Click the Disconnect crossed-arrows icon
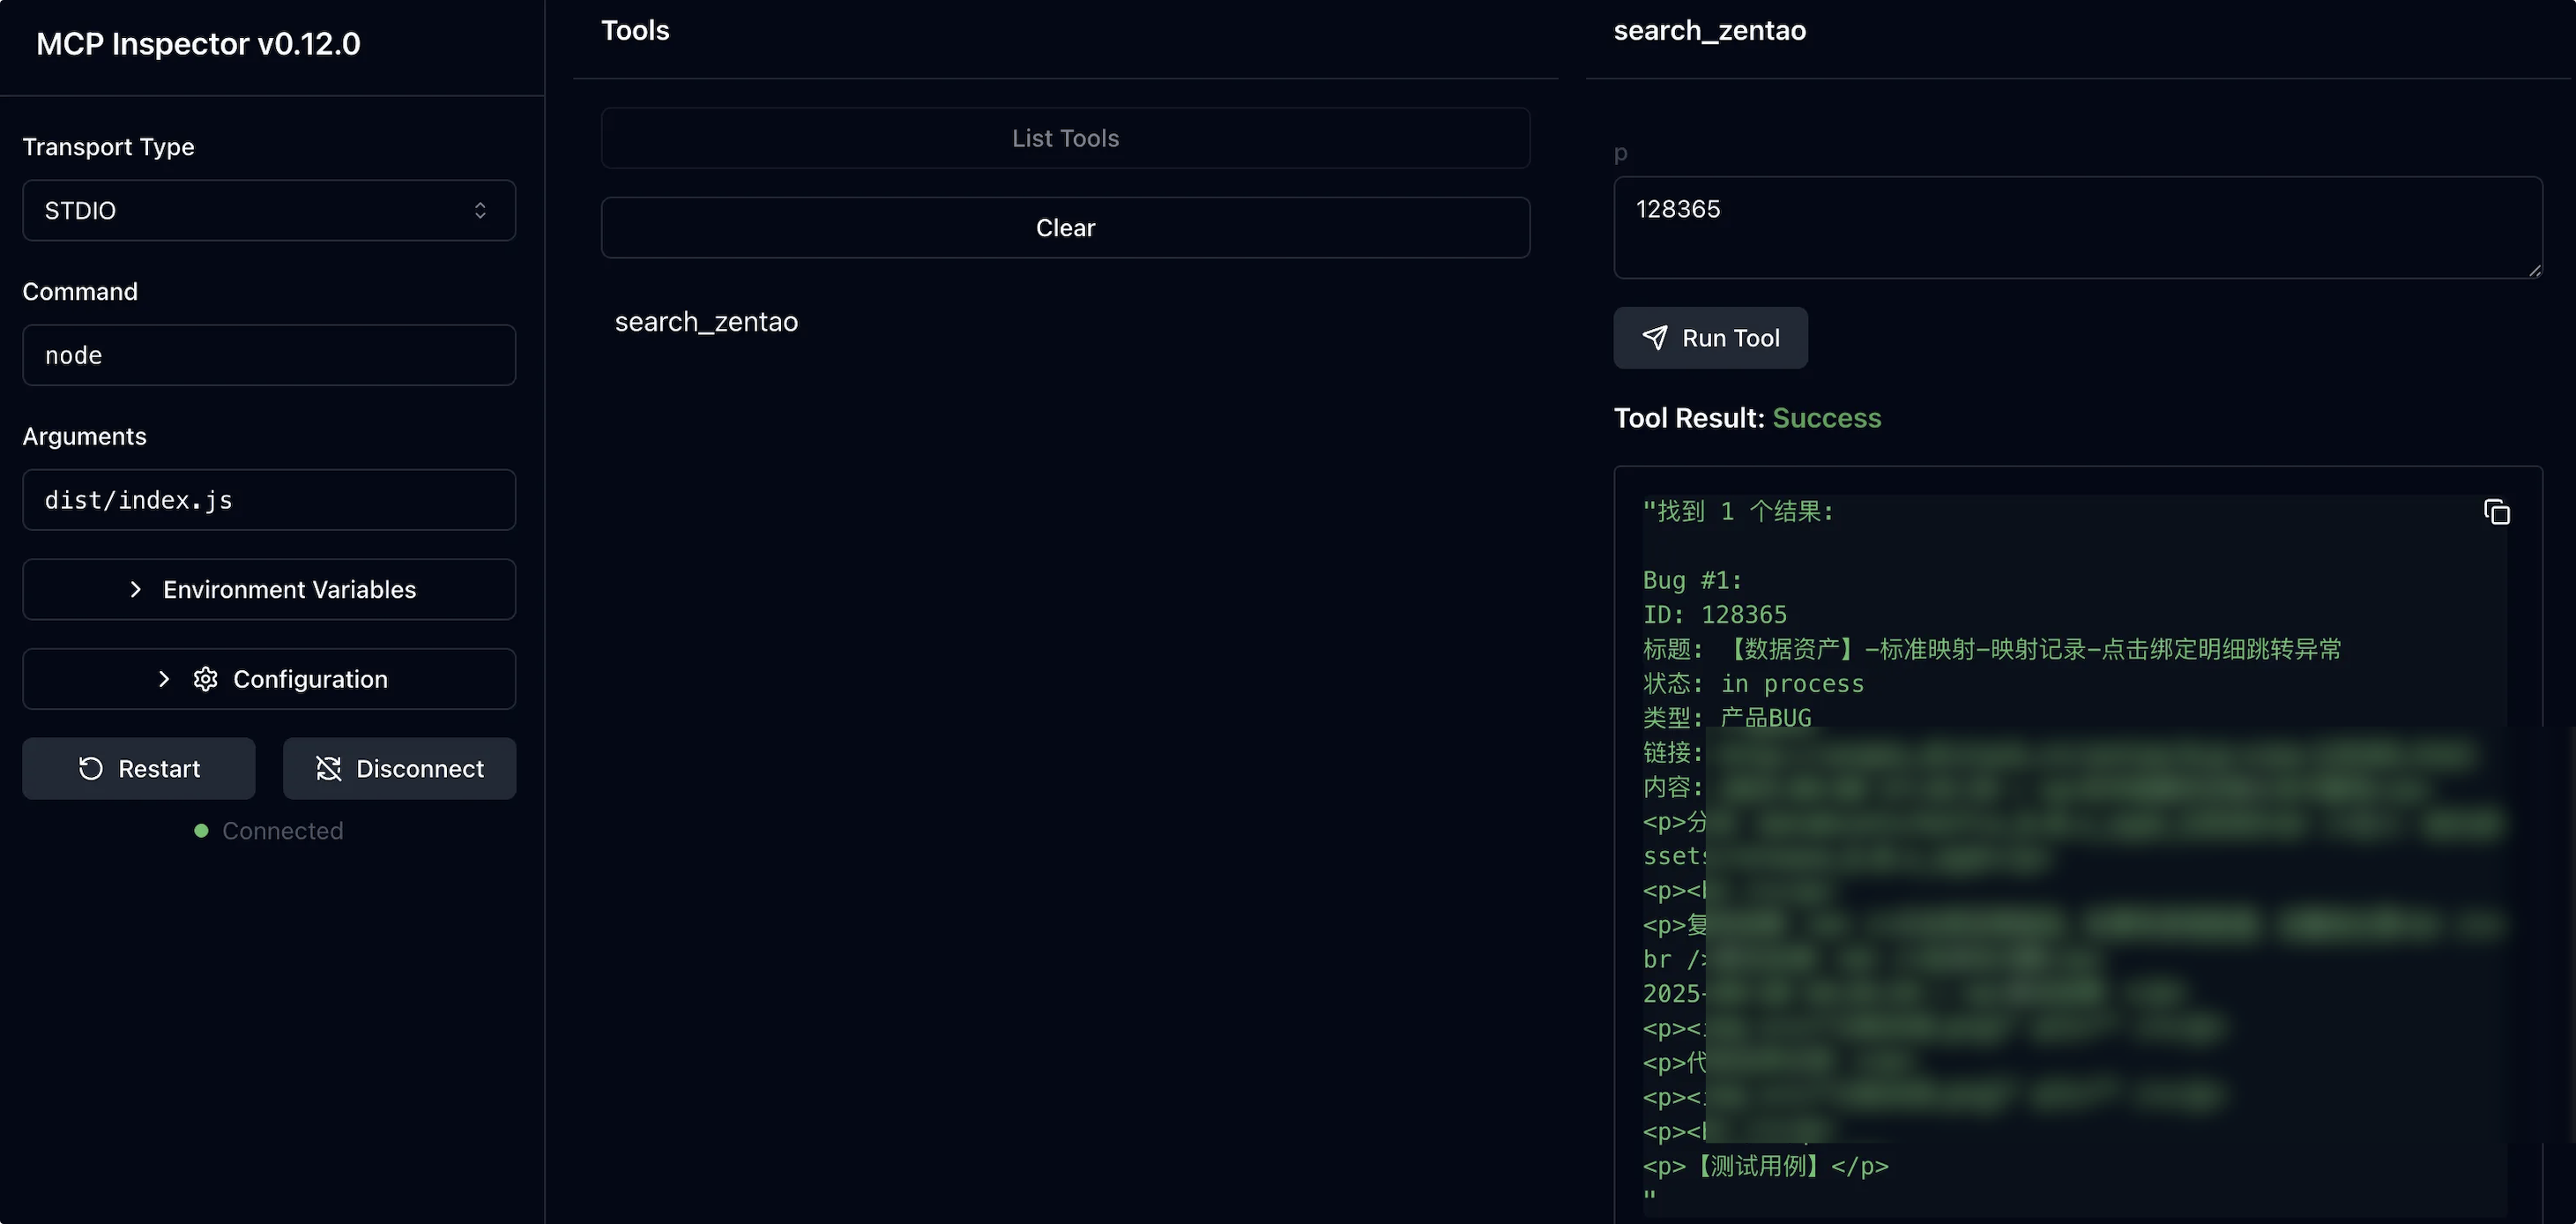This screenshot has width=2576, height=1224. tap(329, 768)
